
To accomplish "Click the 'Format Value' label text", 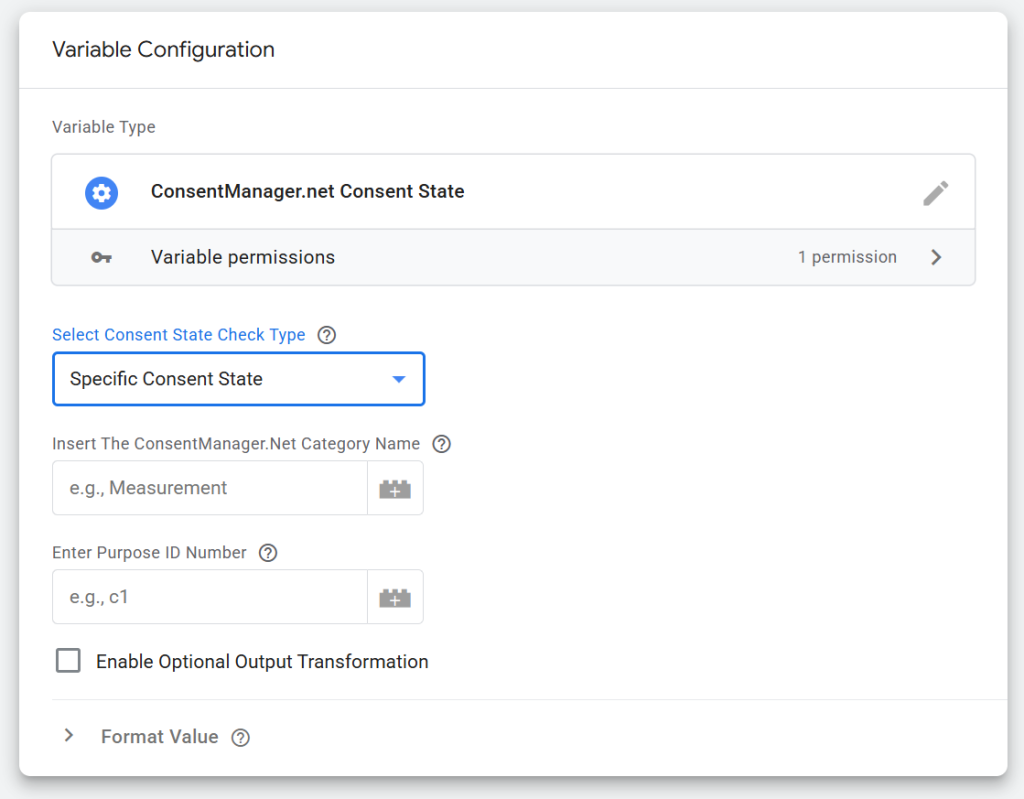I will (159, 737).
